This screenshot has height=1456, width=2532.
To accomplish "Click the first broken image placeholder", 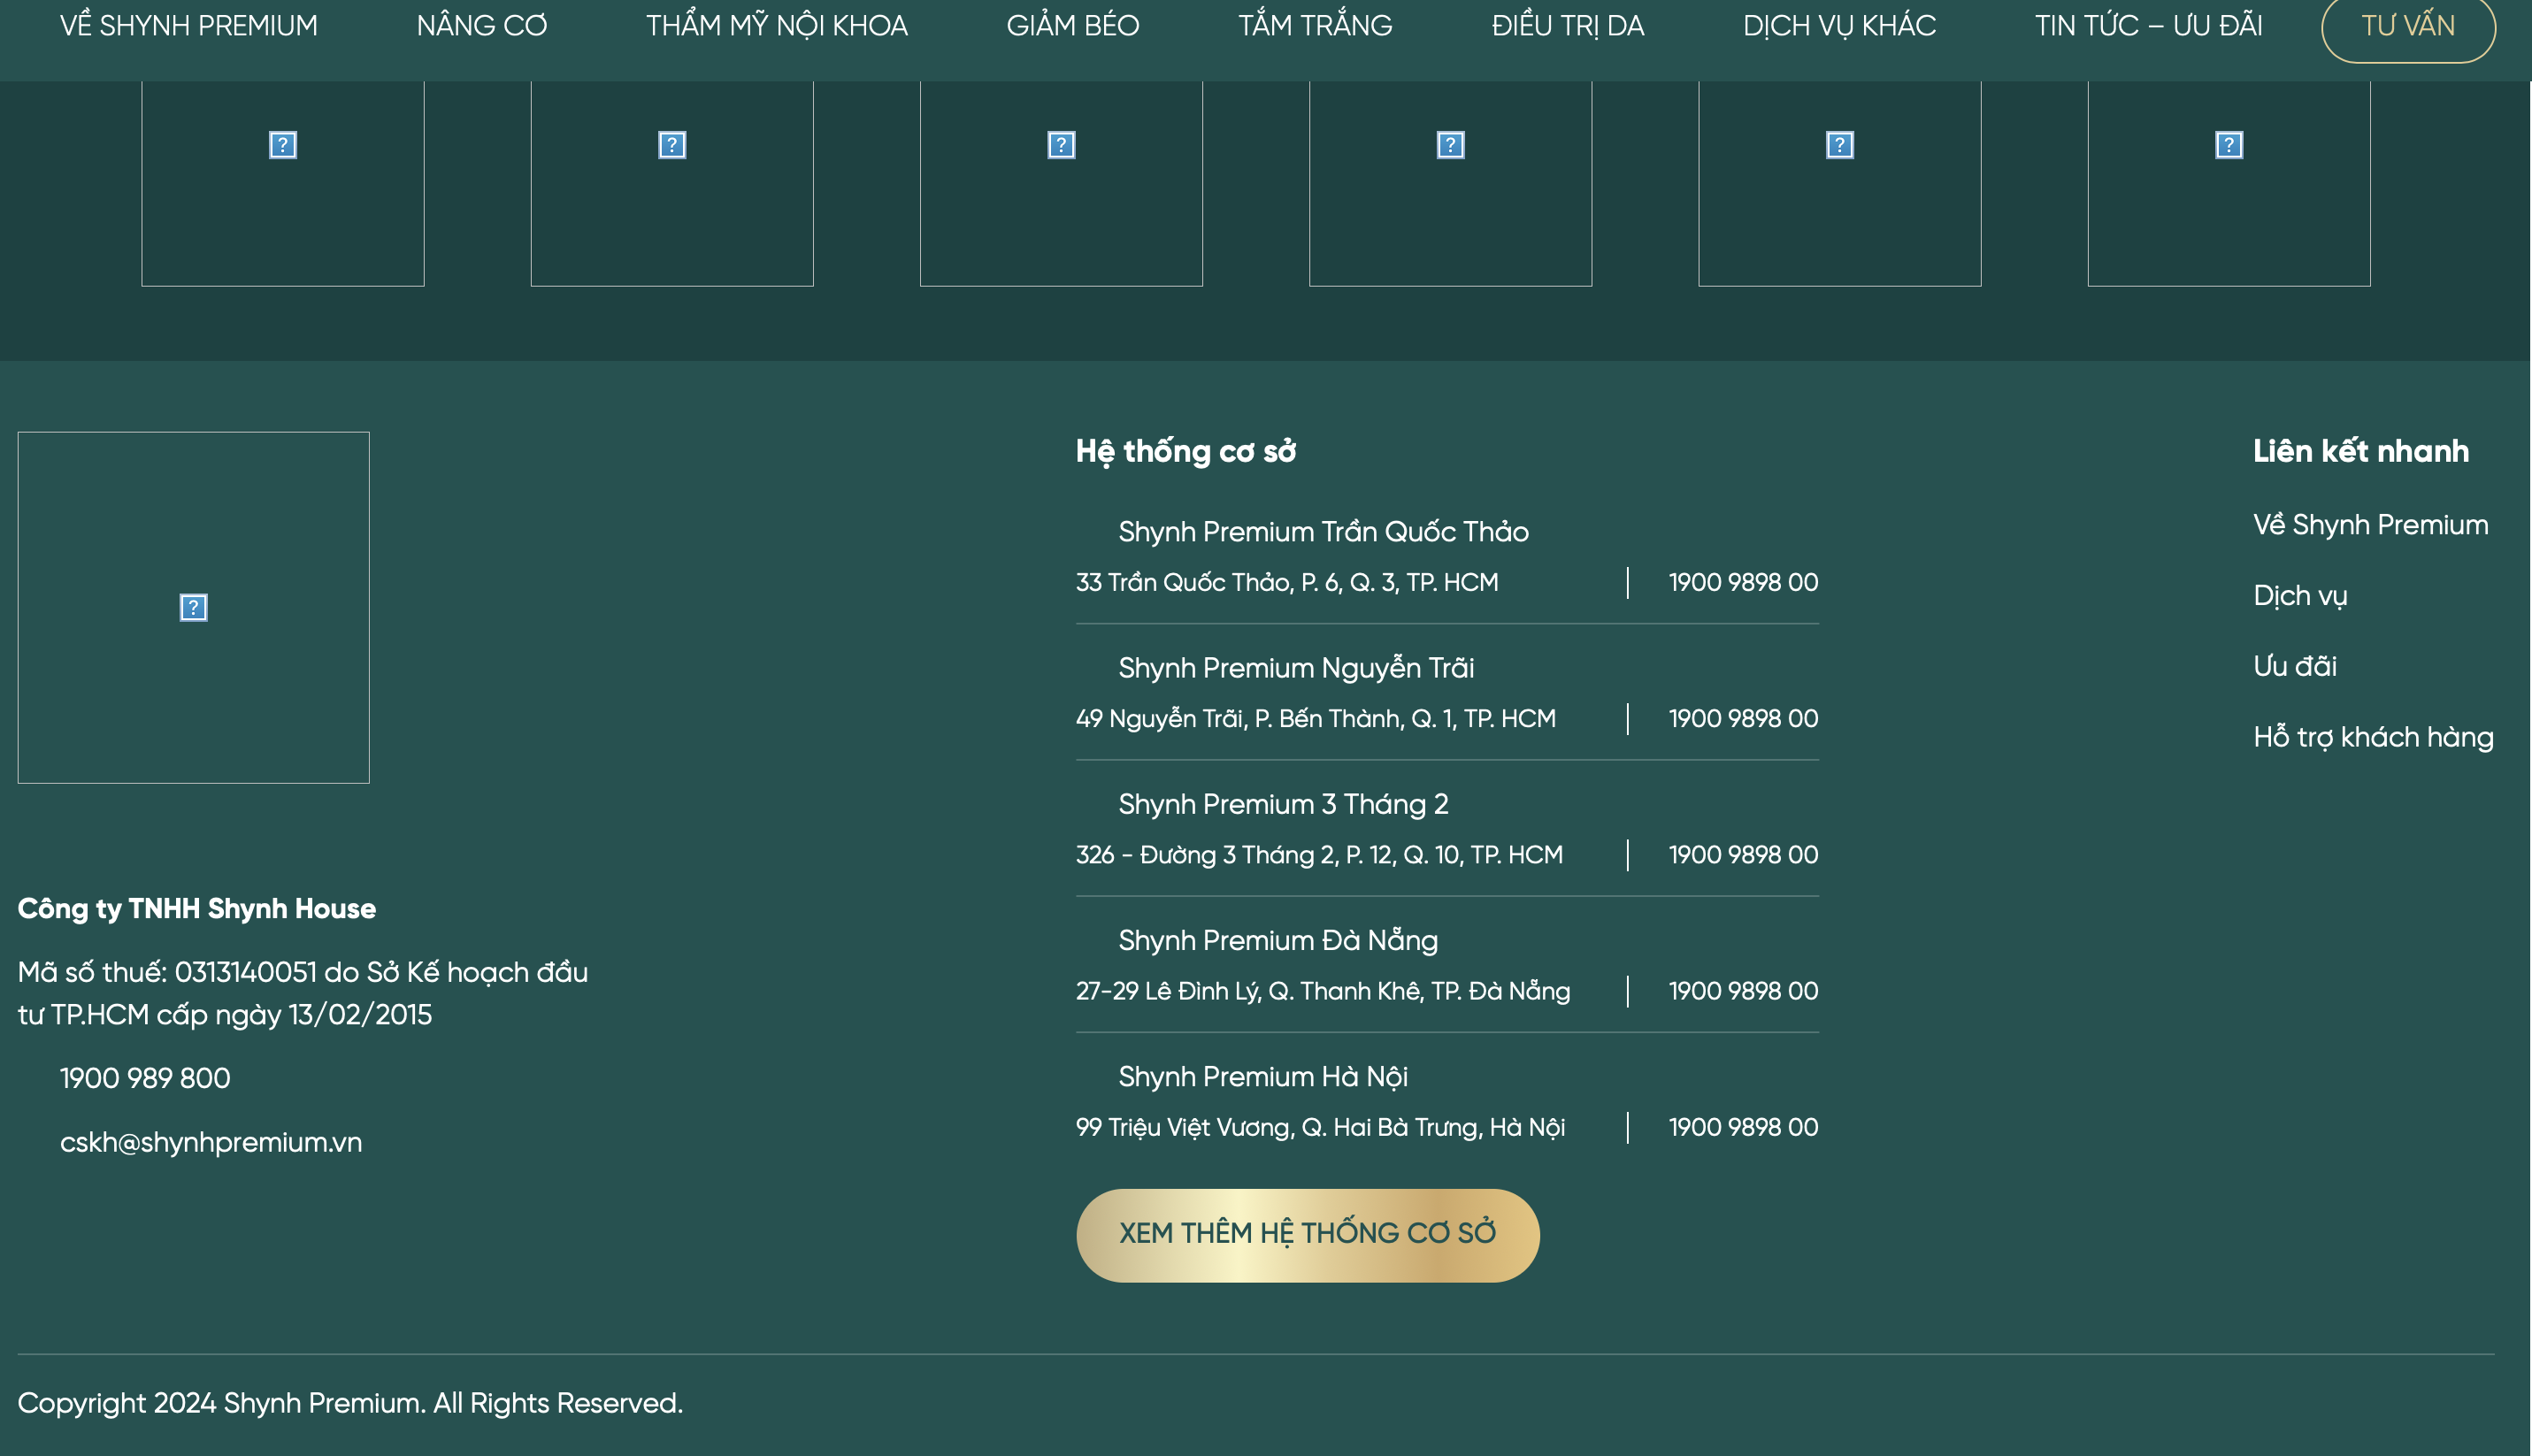I will click(x=282, y=183).
